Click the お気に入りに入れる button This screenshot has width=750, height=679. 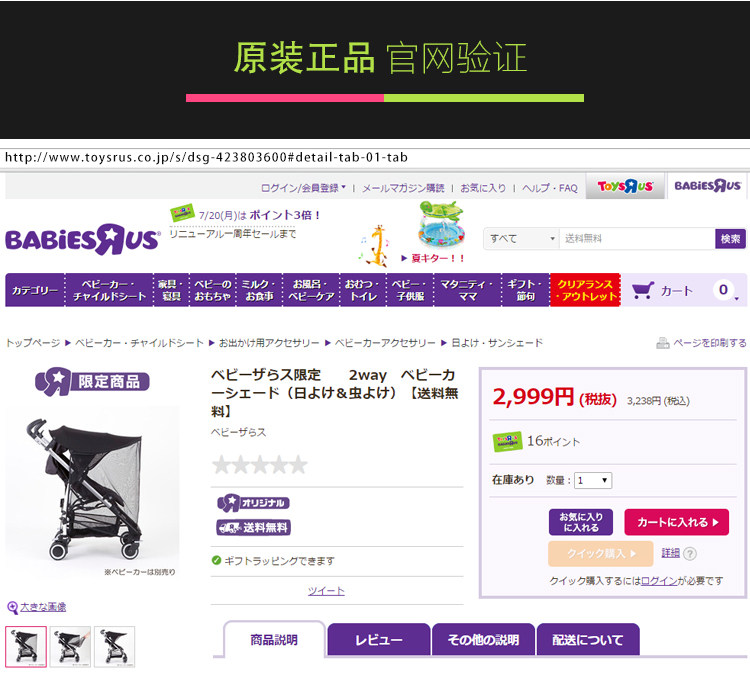[581, 522]
